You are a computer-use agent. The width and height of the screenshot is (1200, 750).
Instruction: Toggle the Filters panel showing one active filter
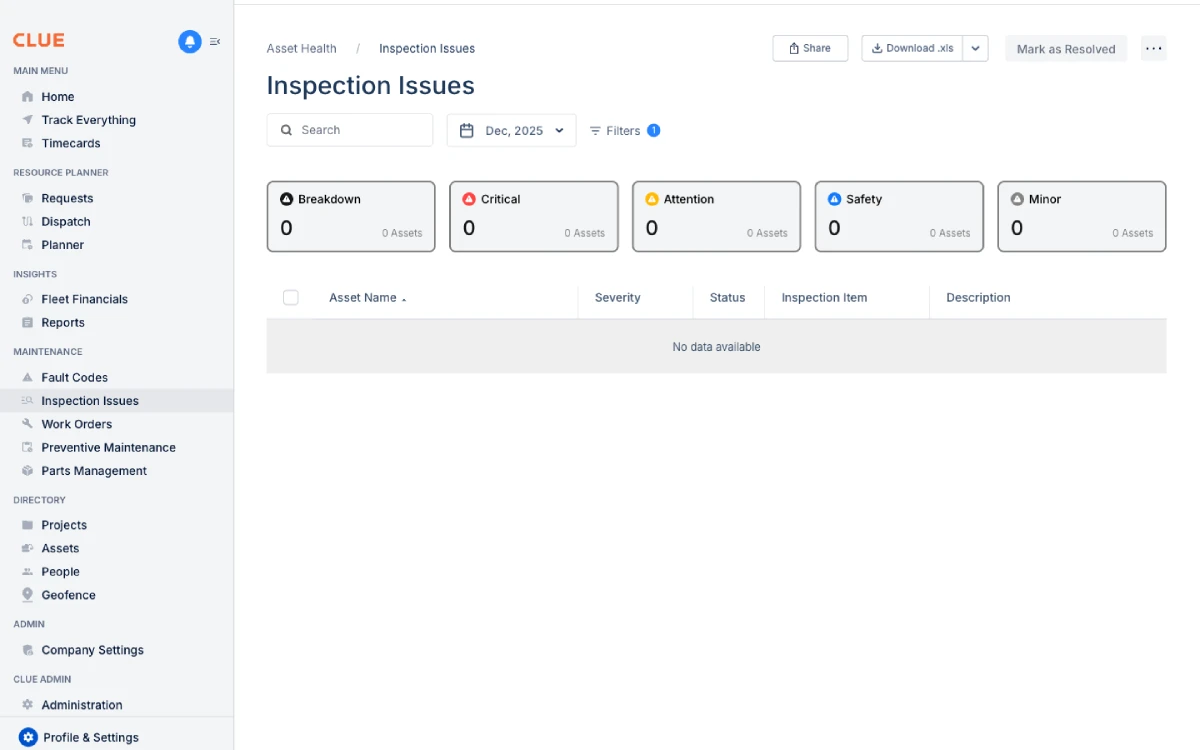click(624, 130)
